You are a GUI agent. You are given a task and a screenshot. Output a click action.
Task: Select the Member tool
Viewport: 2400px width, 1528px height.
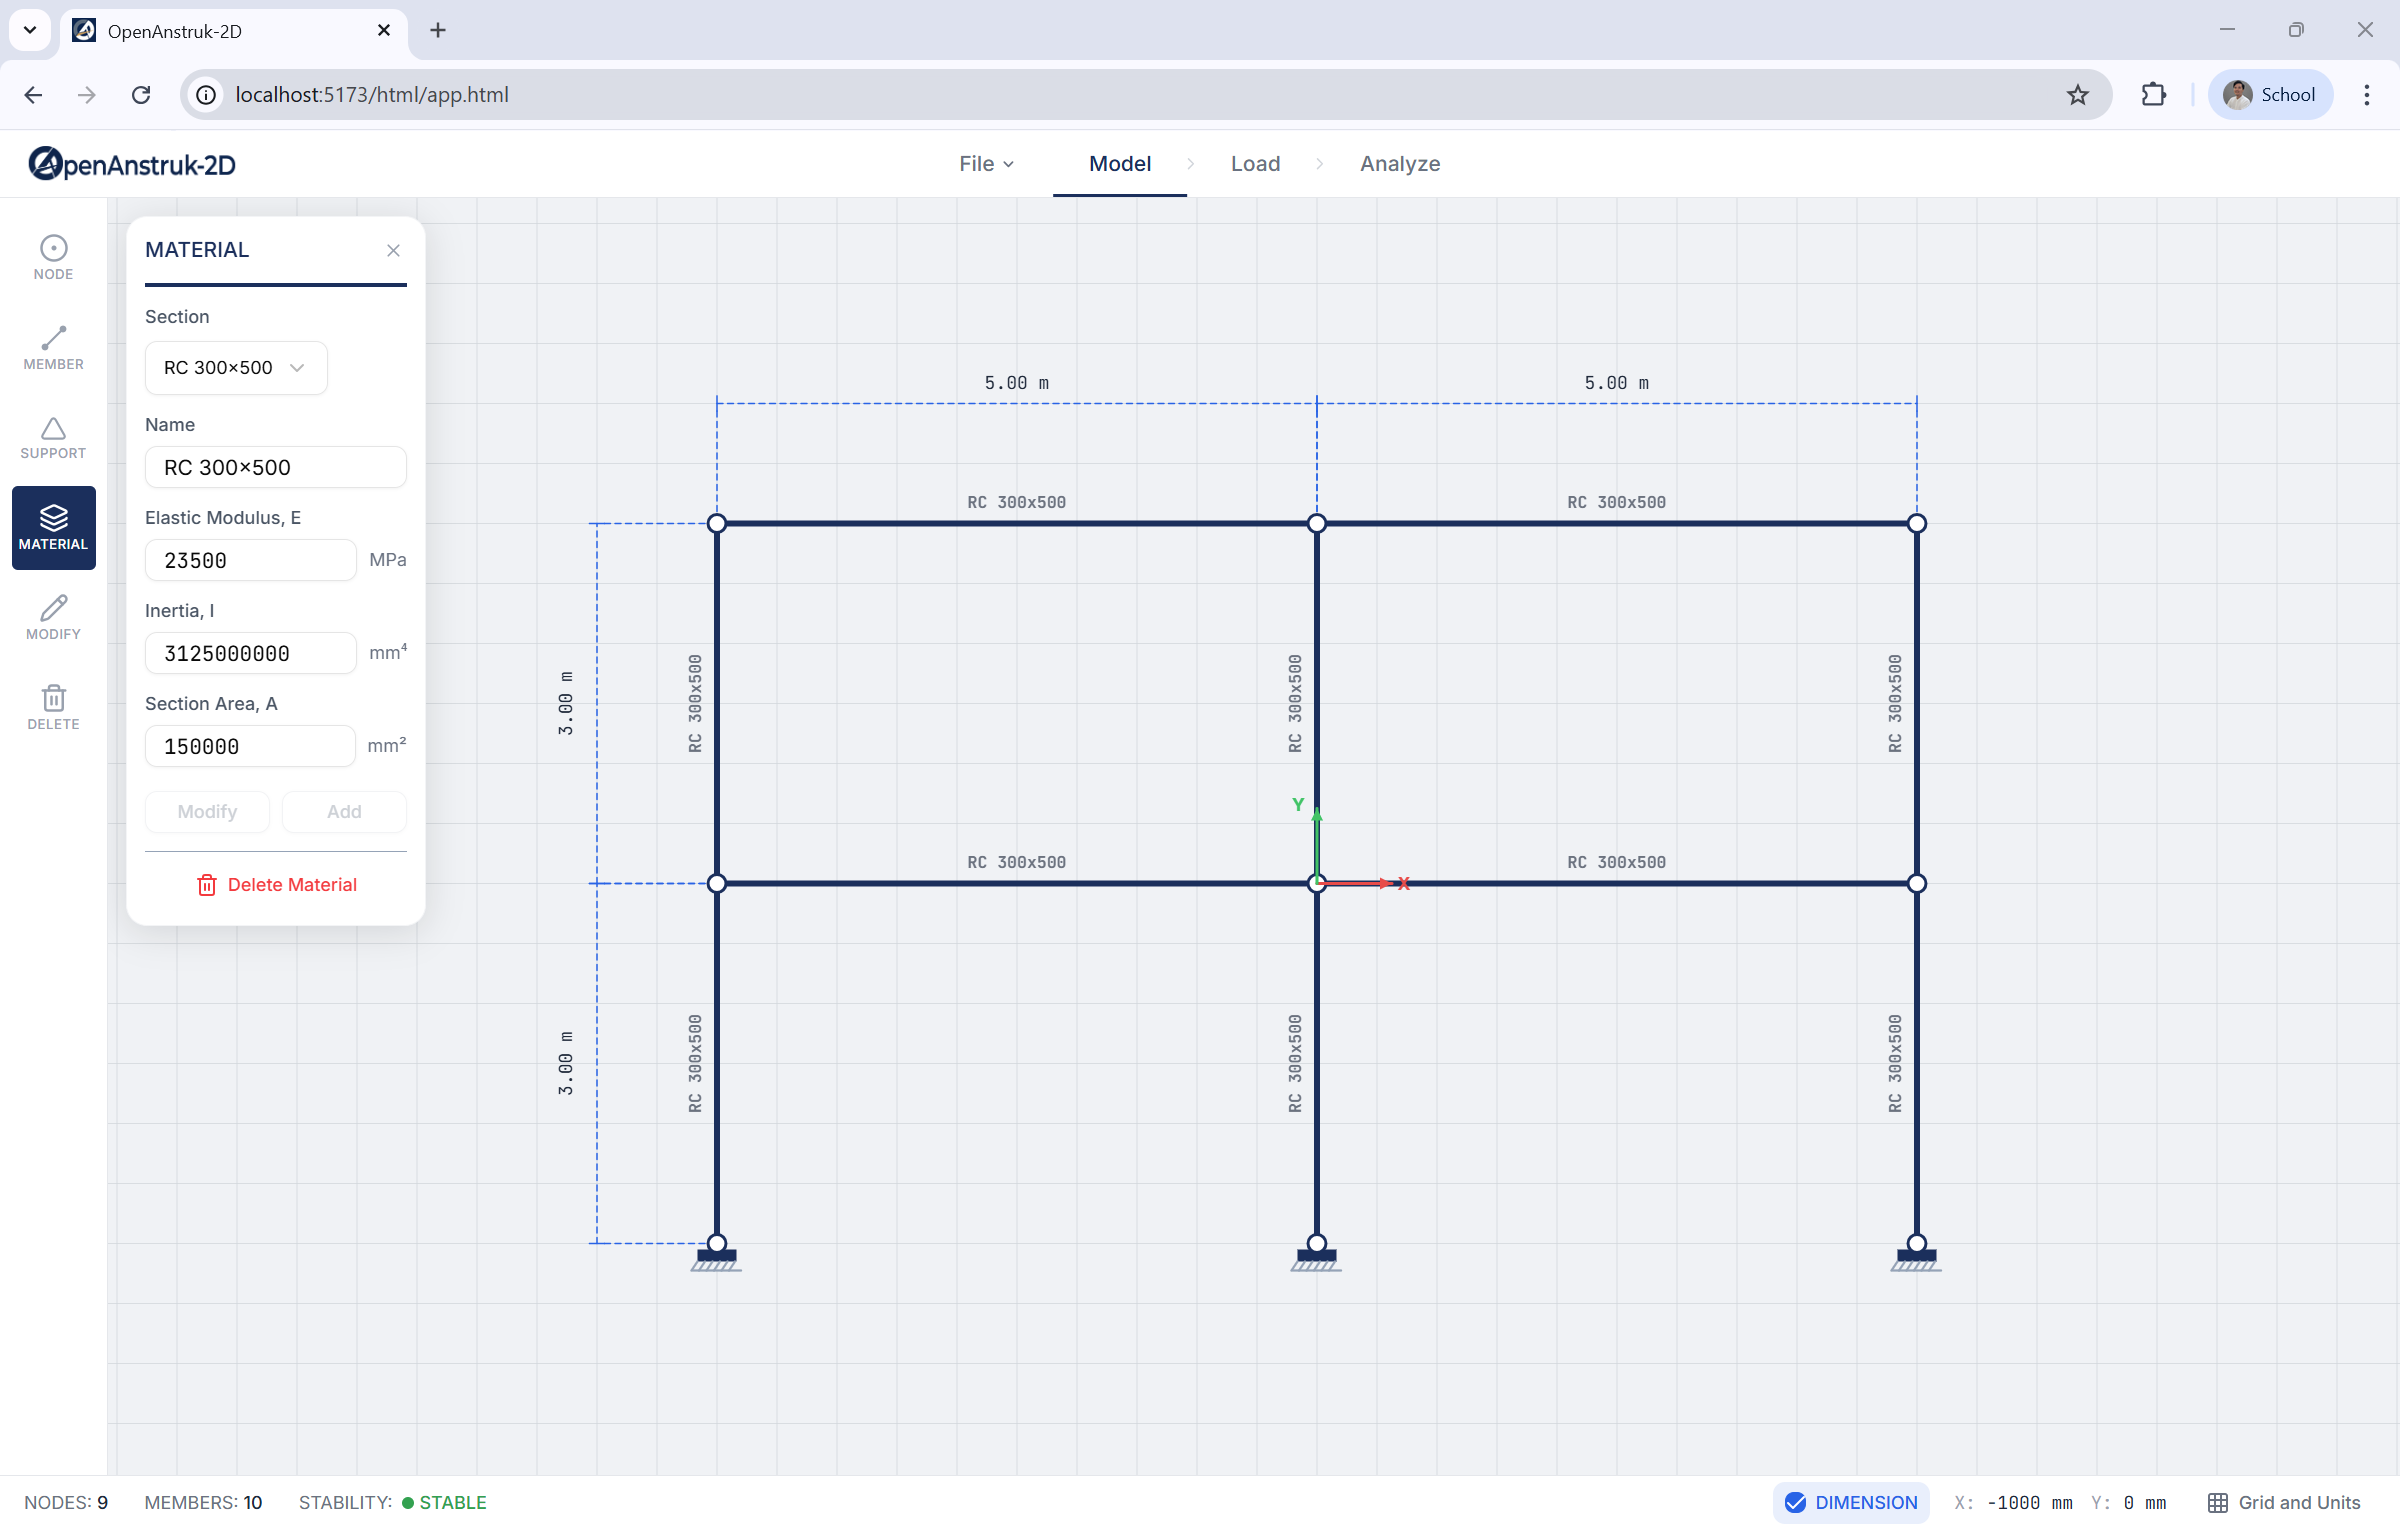53,347
